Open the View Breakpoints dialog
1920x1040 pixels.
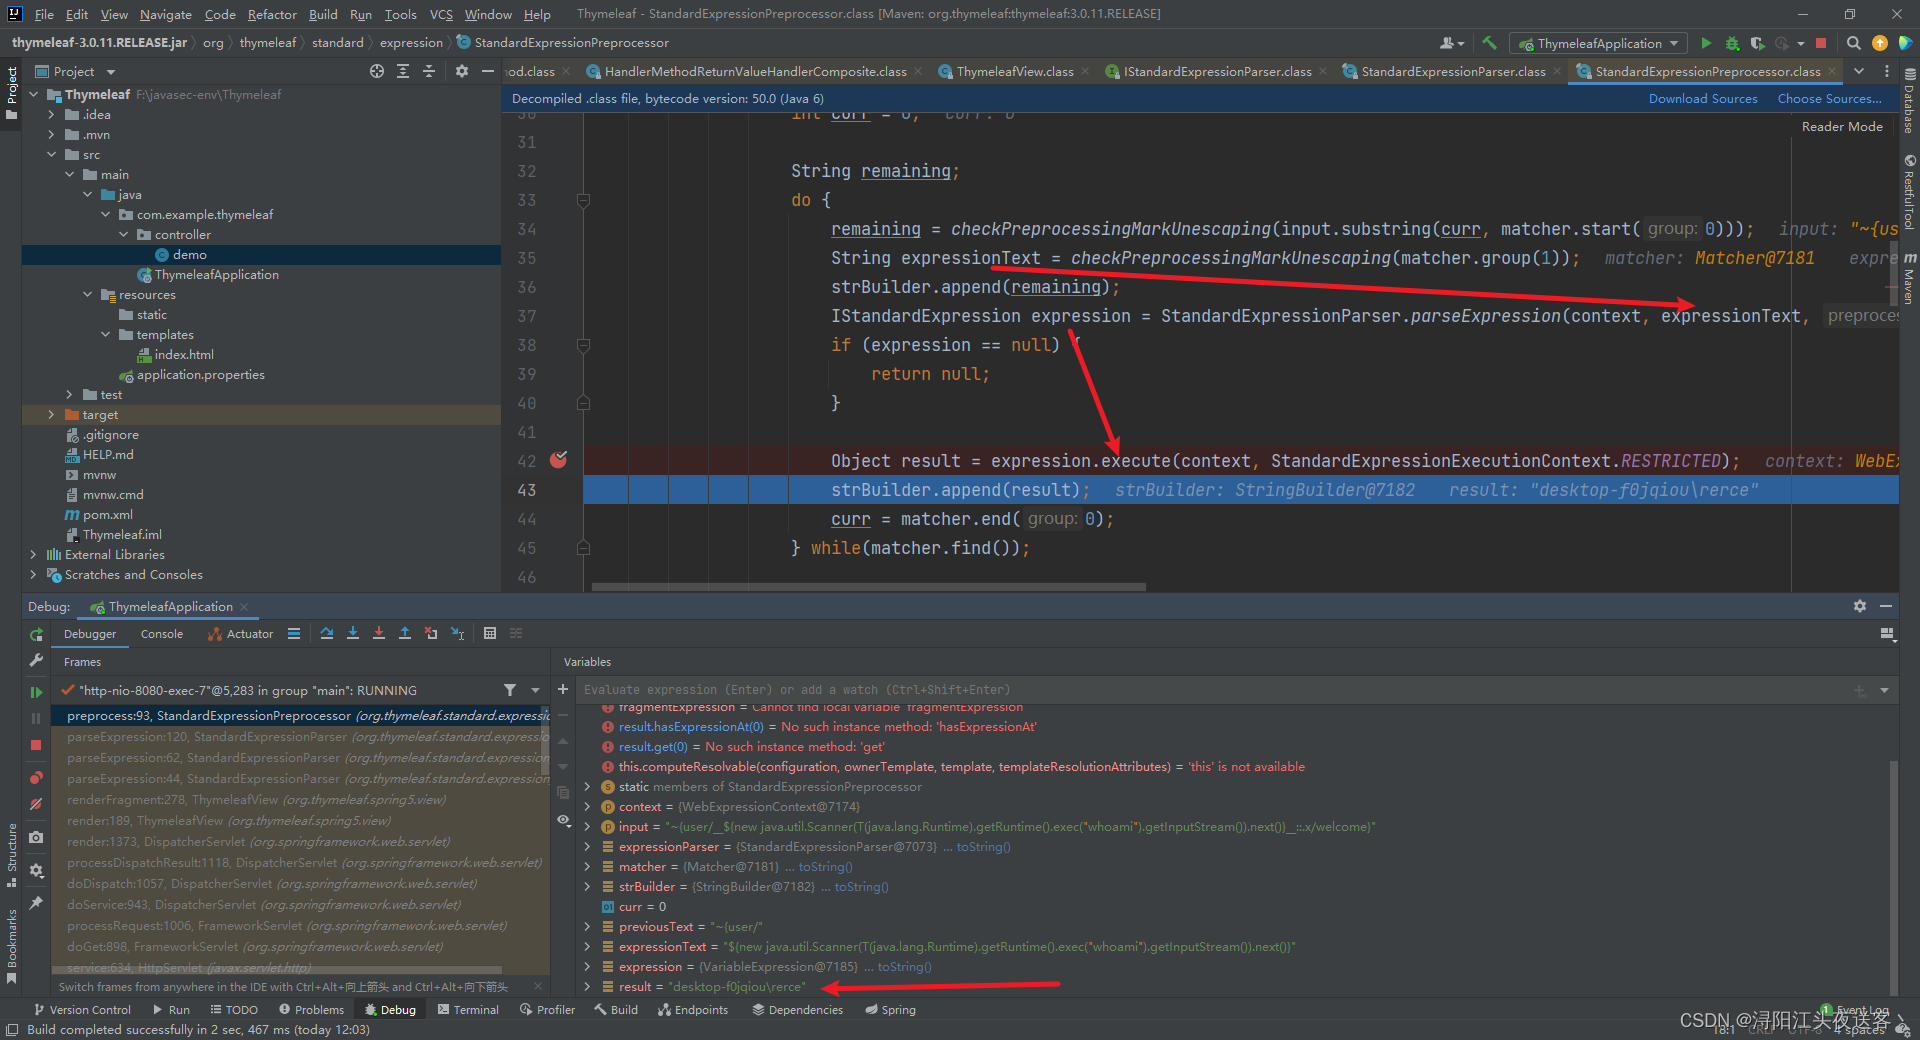(x=36, y=777)
